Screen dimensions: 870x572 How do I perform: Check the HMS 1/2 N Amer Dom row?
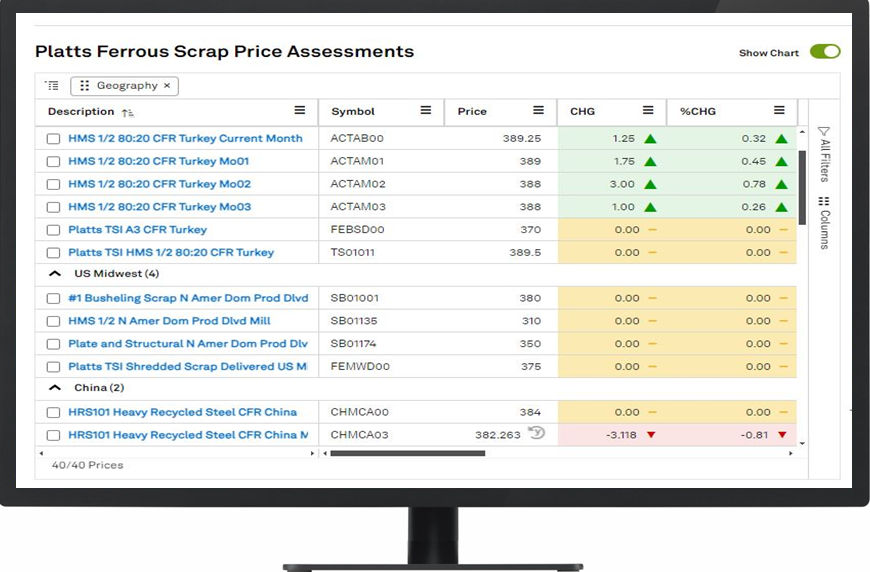pyautogui.click(x=53, y=321)
